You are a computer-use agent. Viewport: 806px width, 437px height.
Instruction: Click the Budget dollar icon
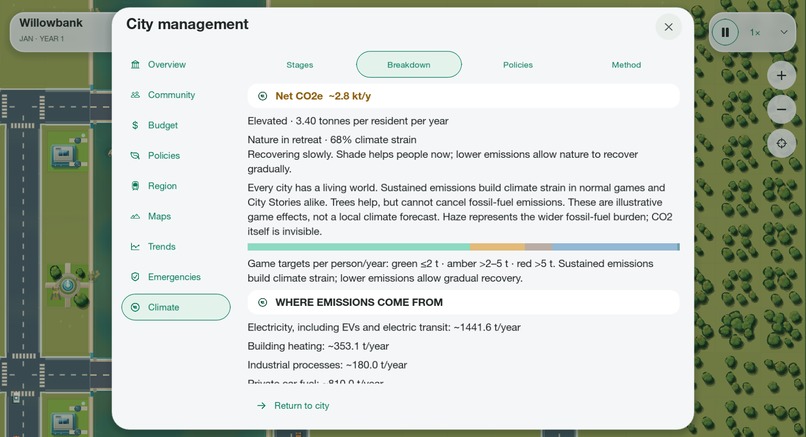click(x=135, y=125)
